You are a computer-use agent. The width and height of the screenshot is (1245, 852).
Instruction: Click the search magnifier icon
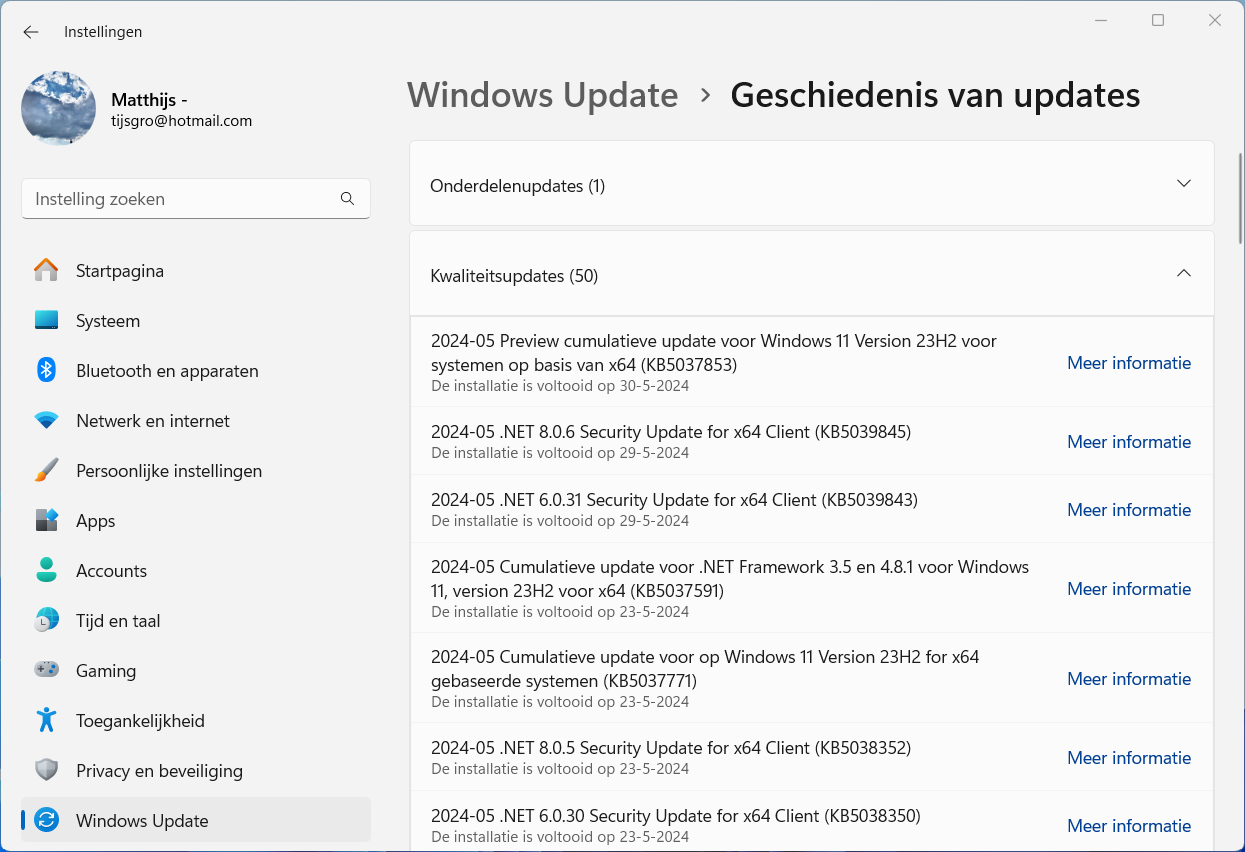tap(347, 199)
